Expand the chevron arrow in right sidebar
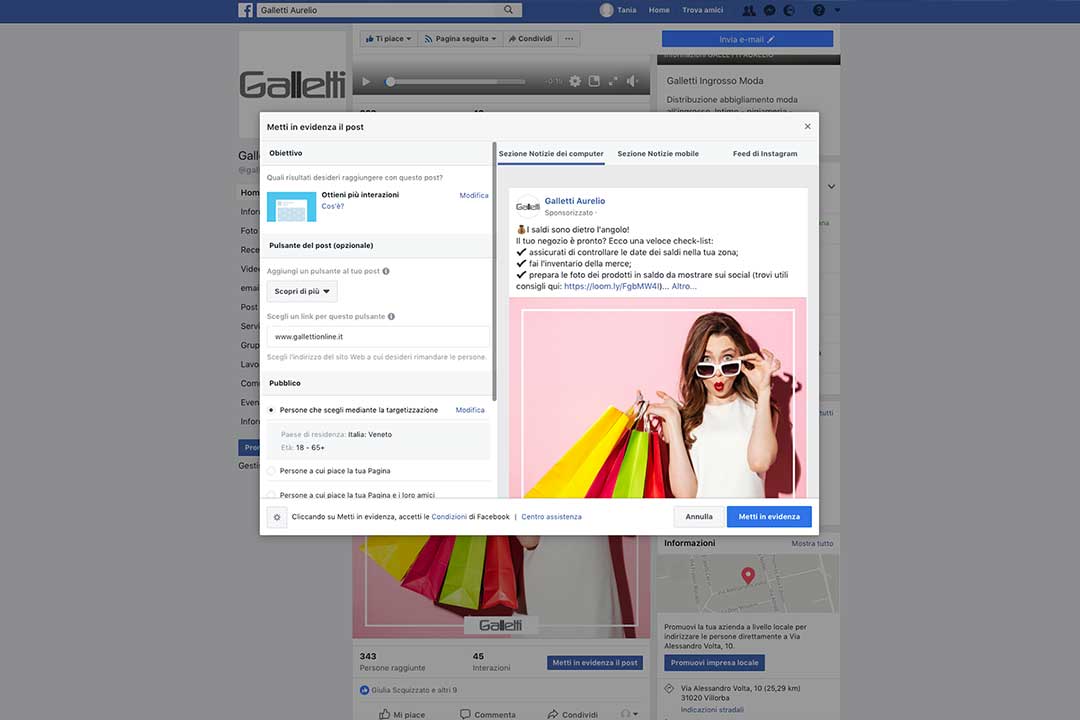The width and height of the screenshot is (1080, 720). [831, 187]
